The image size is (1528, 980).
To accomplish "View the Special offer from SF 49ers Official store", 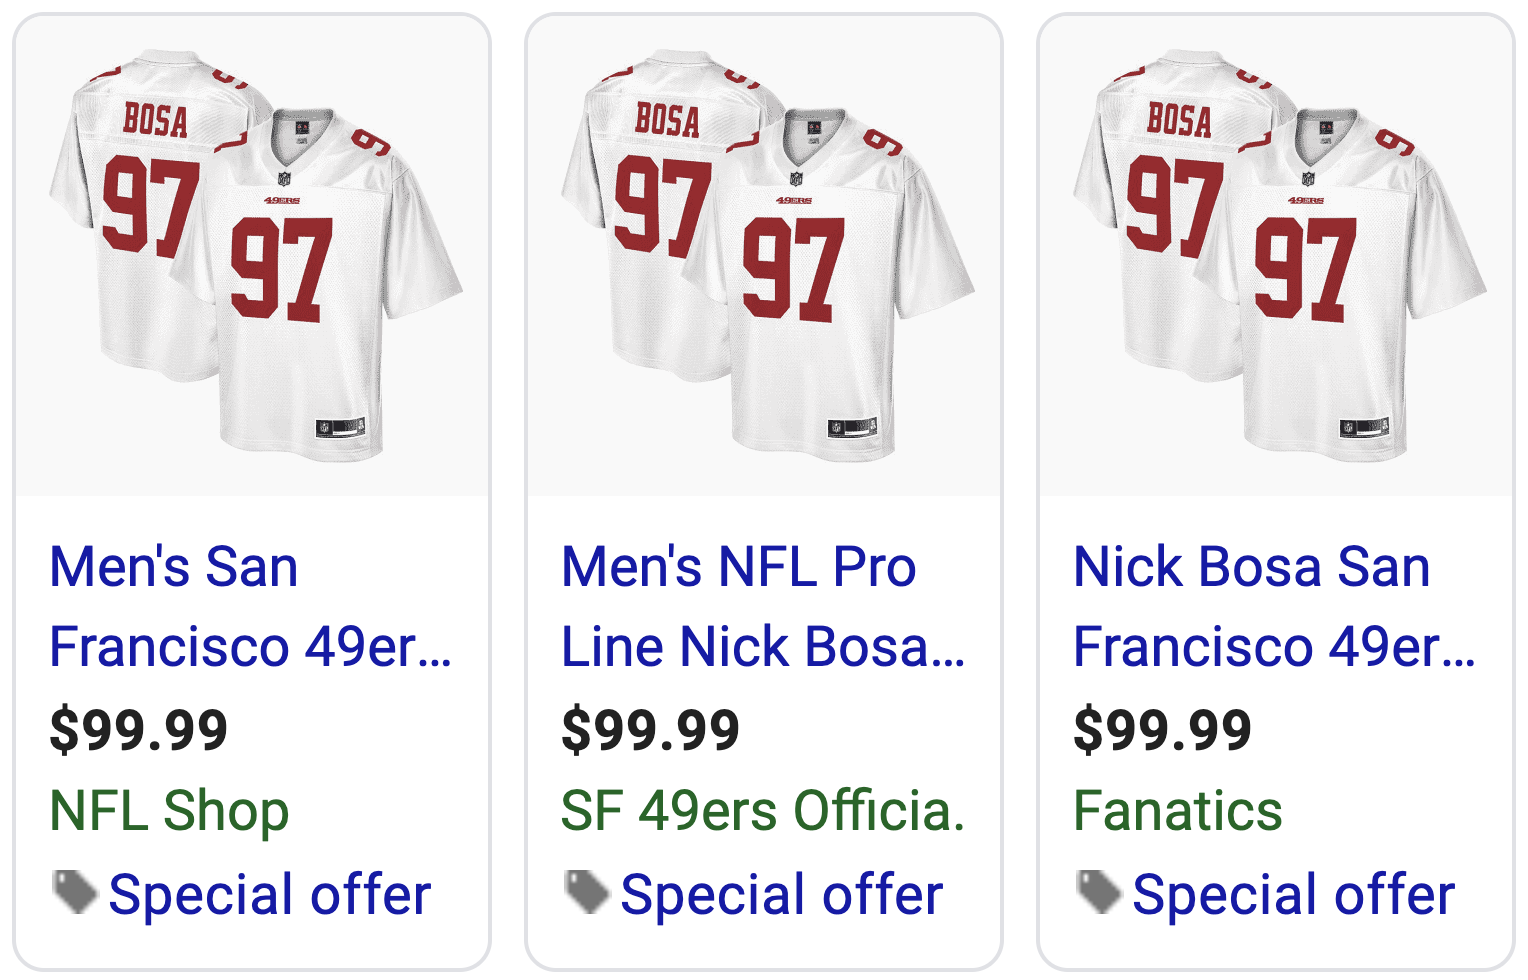I will pyautogui.click(x=781, y=894).
